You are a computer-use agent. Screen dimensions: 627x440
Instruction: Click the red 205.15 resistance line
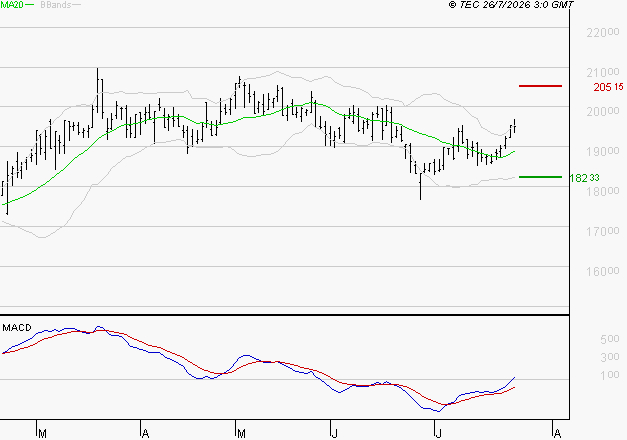click(x=540, y=86)
